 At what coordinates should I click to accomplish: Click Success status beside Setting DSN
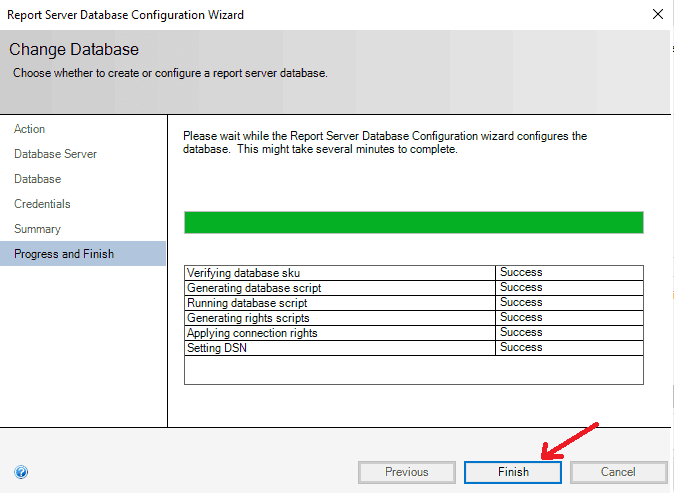click(521, 348)
